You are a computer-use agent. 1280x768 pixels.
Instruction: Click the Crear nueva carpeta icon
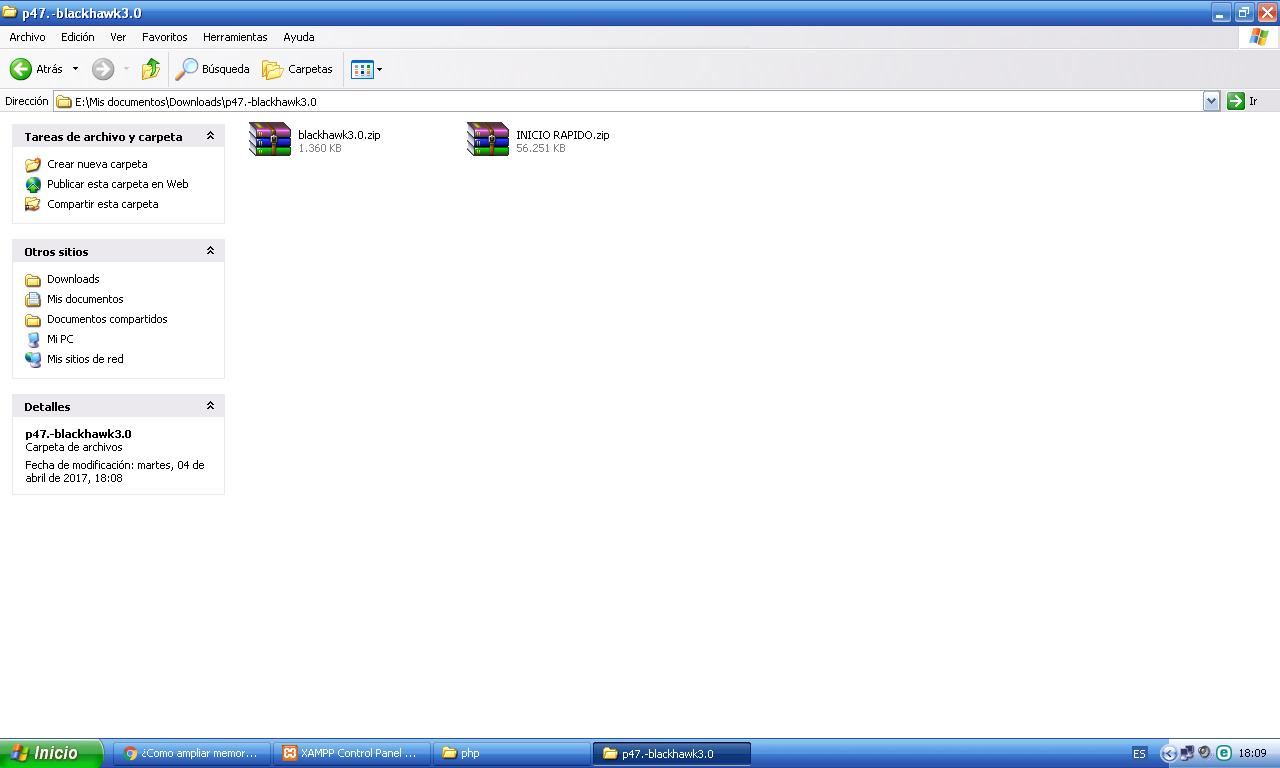click(33, 164)
